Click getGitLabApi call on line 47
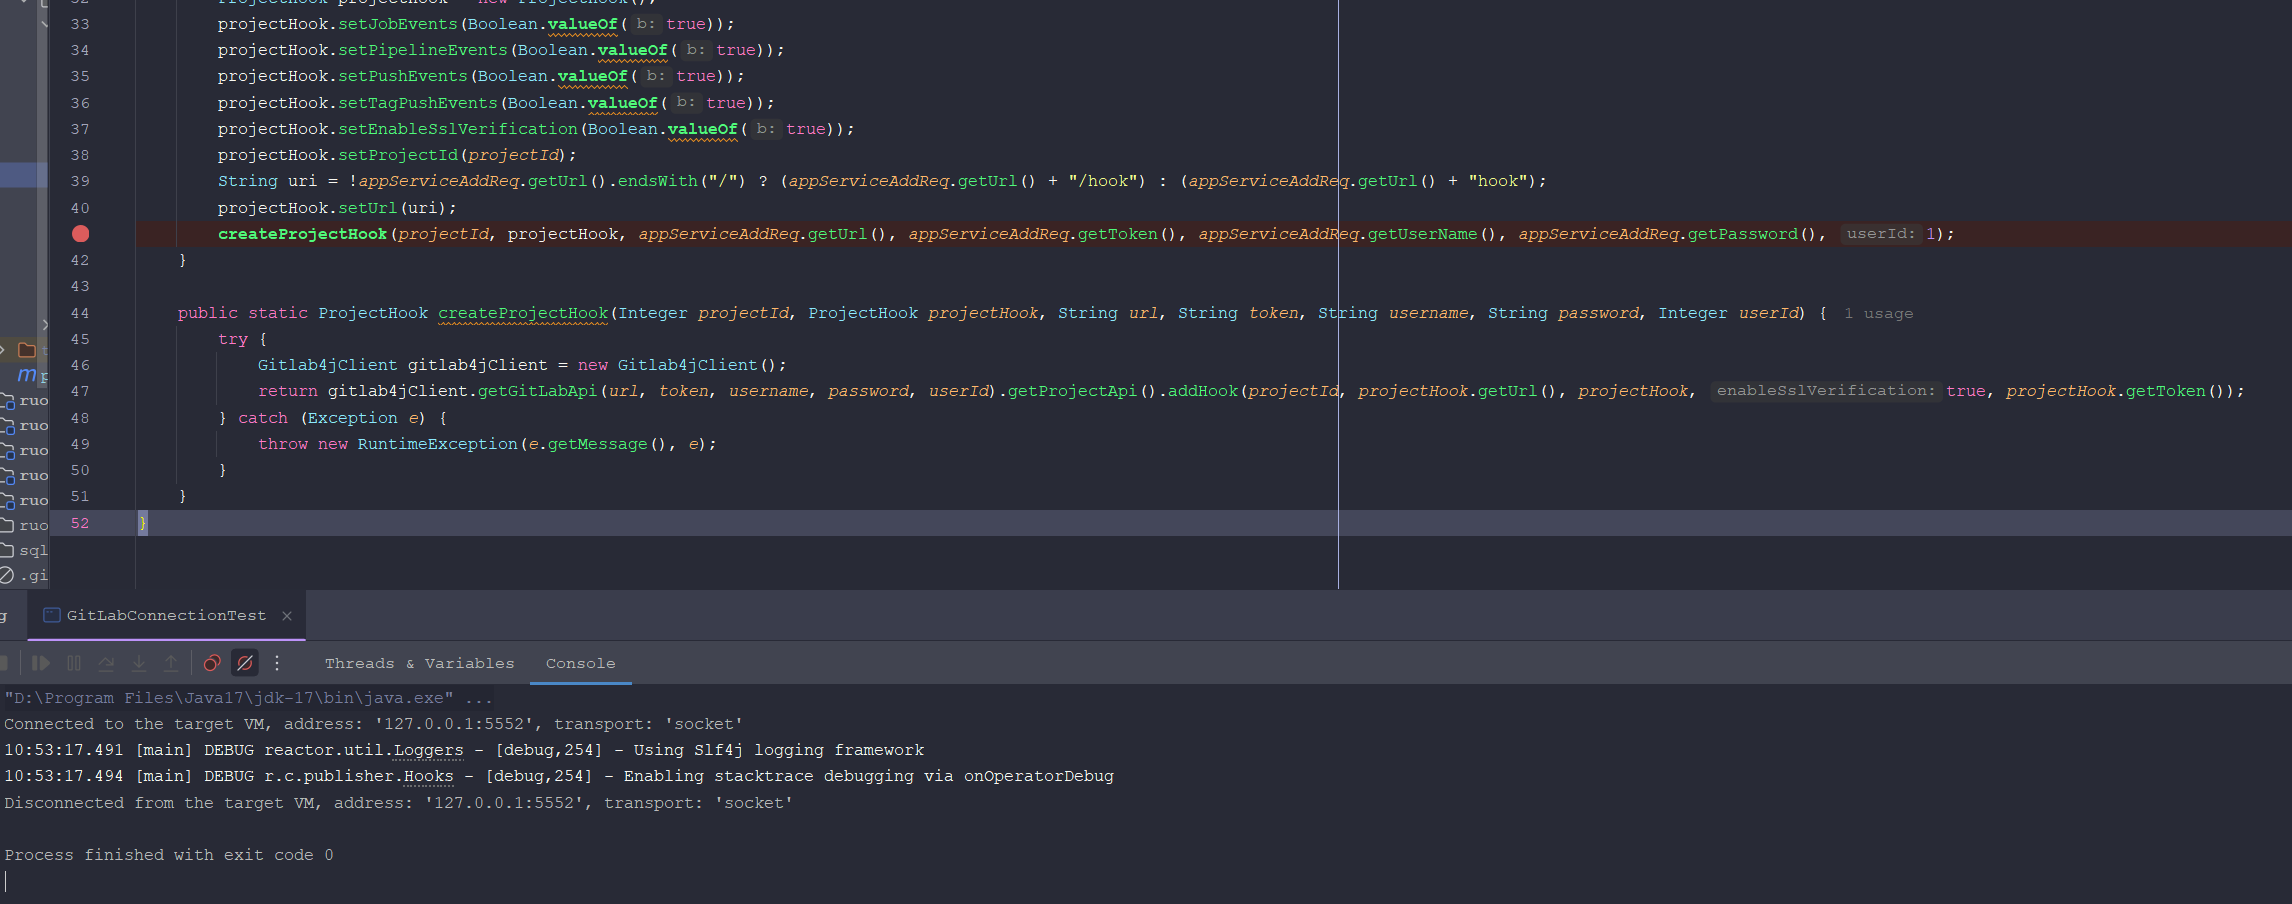Image resolution: width=2292 pixels, height=904 pixels. tap(537, 391)
